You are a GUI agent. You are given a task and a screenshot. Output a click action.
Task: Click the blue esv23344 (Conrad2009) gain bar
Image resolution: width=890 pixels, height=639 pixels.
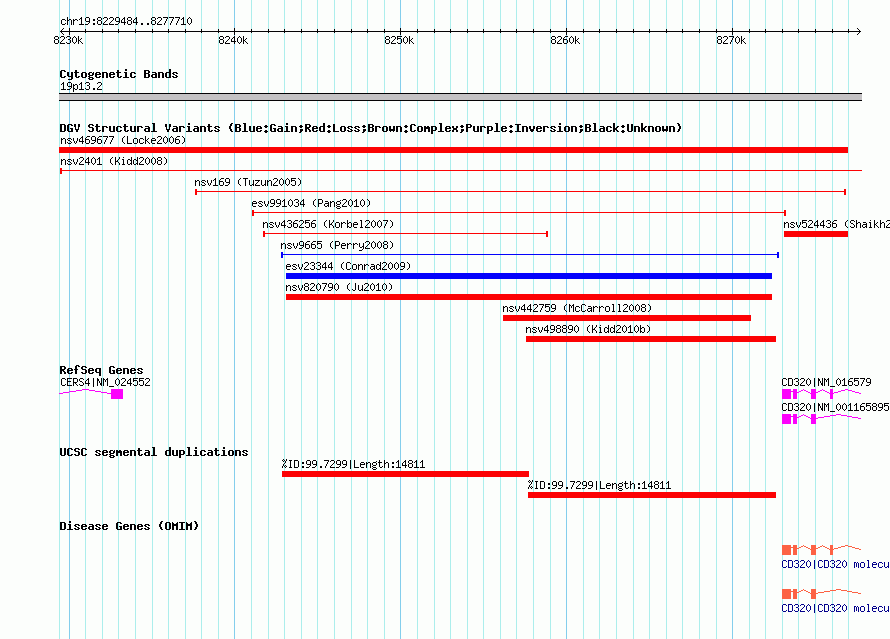(528, 276)
